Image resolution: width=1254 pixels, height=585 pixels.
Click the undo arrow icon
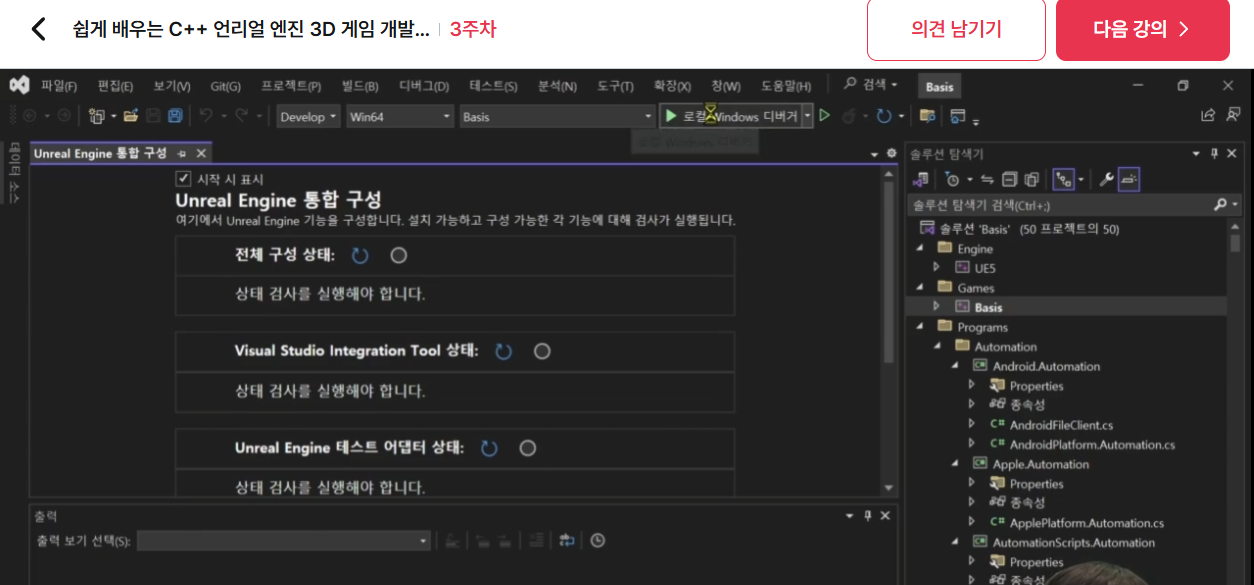click(x=206, y=116)
